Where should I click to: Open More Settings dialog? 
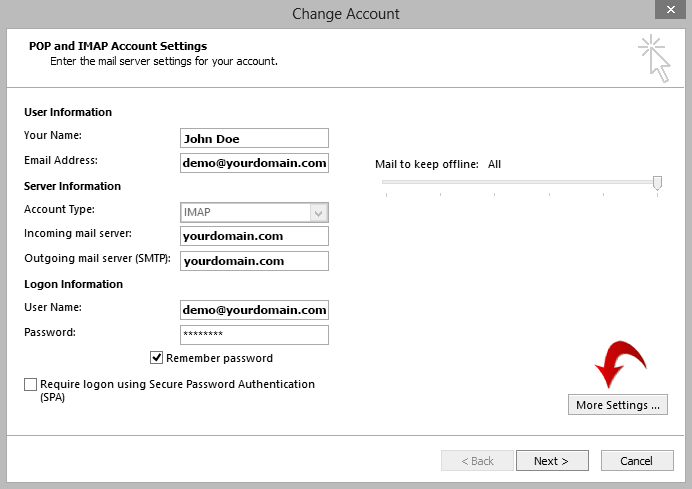tap(618, 405)
